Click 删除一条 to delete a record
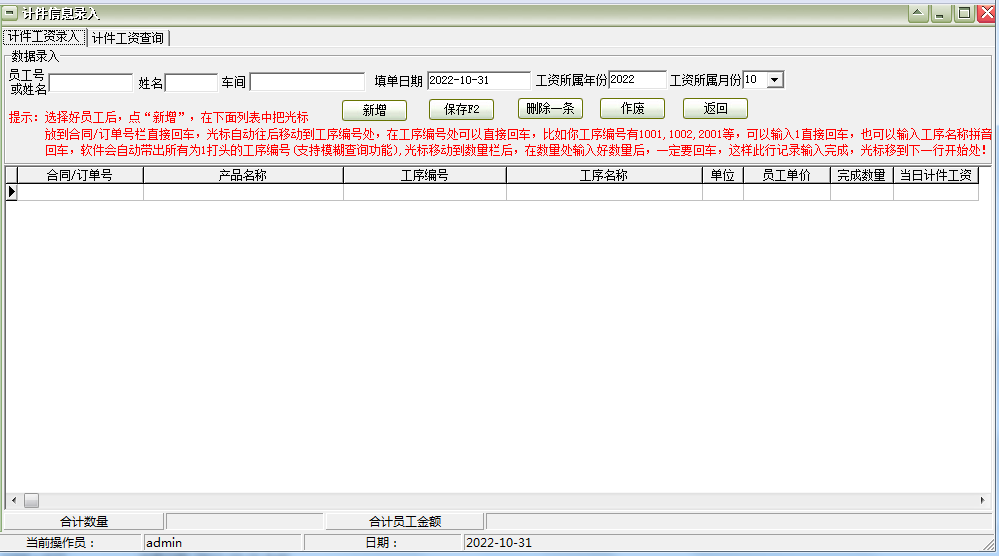This screenshot has height=556, width=999. click(x=550, y=109)
